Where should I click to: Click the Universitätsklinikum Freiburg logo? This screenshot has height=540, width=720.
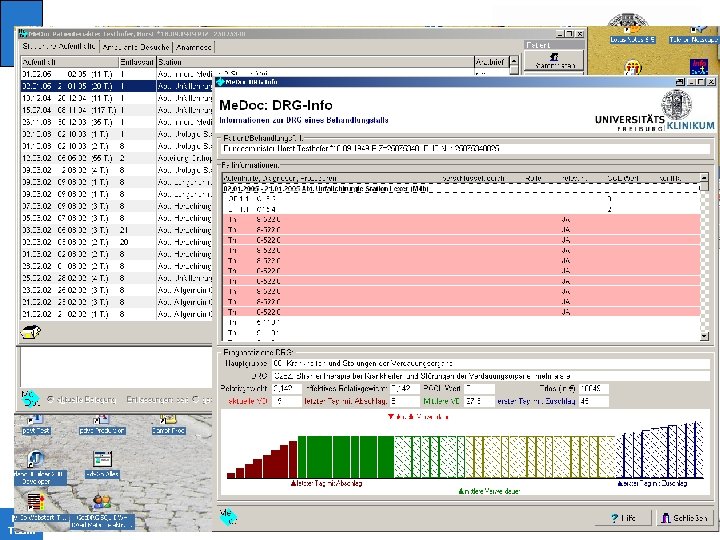click(x=655, y=111)
